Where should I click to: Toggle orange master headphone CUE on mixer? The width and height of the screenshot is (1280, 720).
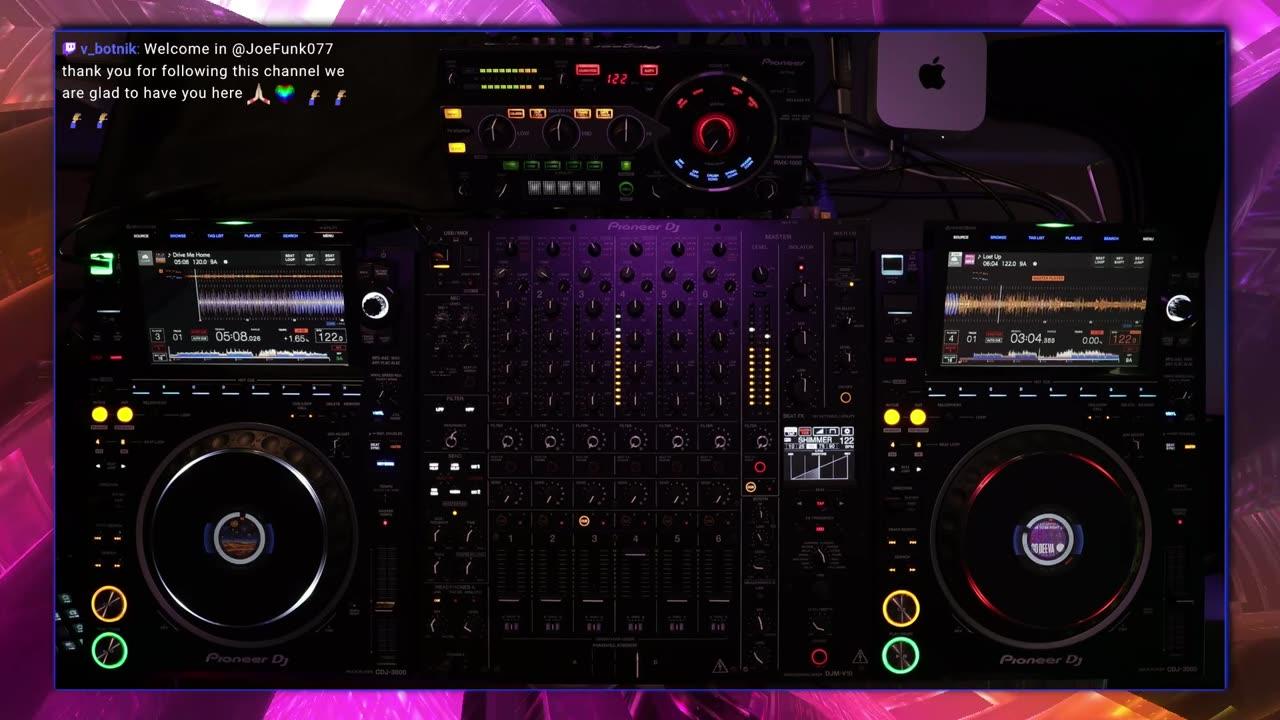(x=751, y=486)
